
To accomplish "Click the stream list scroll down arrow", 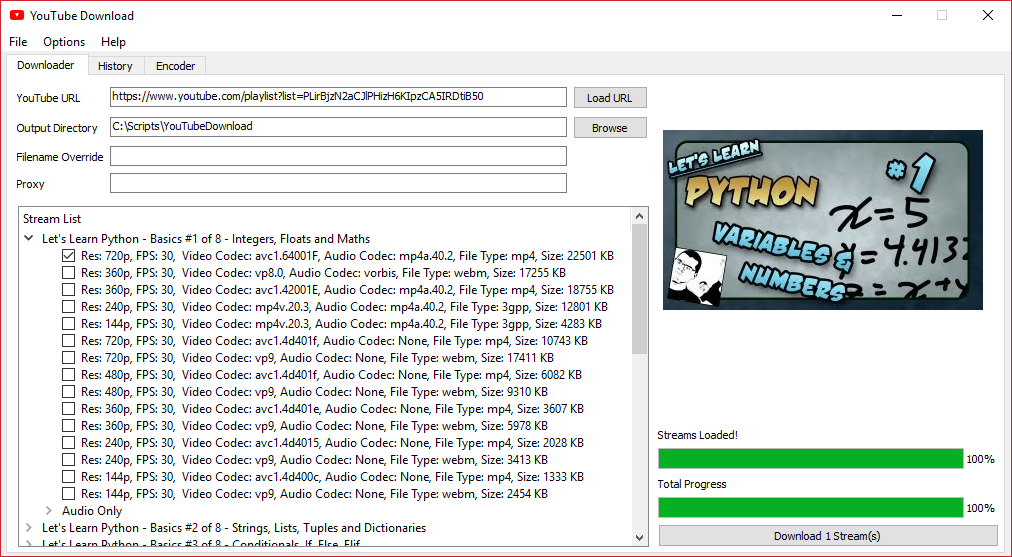I will coord(639,537).
